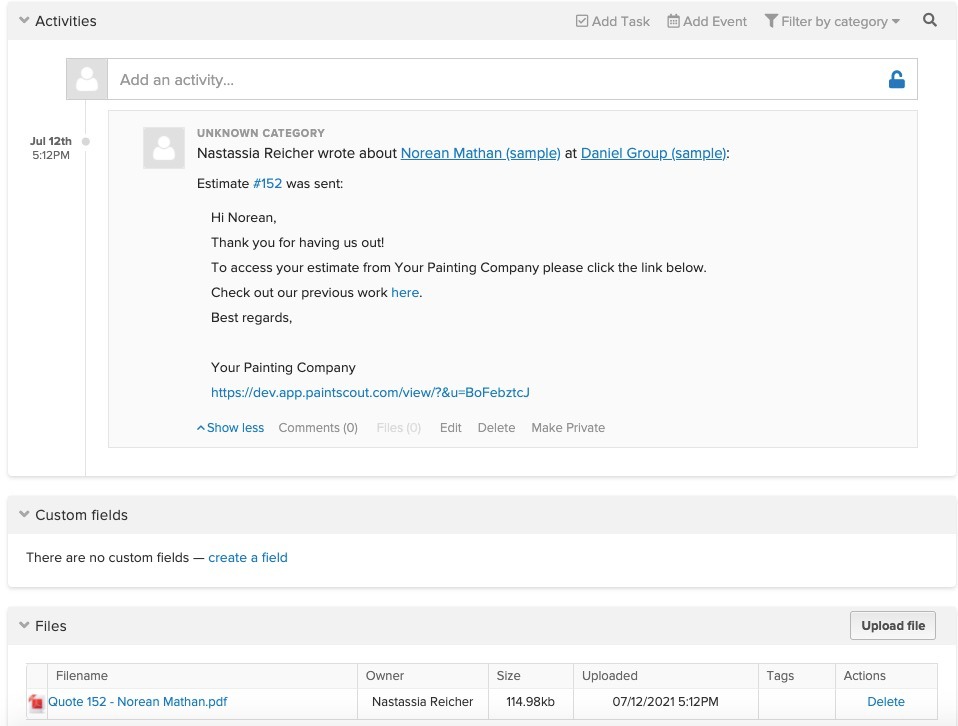Viewport: 958px width, 726px height.
Task: Click the PDF icon beside Quote 152 file
Action: coord(36,703)
